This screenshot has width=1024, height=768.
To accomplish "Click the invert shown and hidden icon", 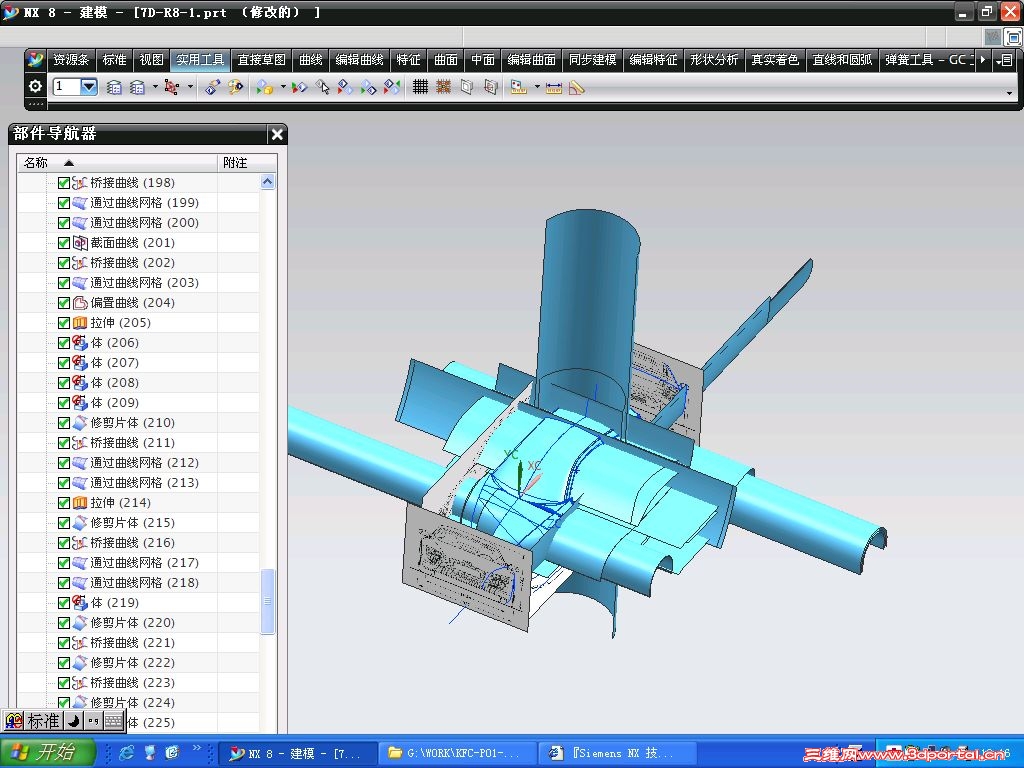I will [x=392, y=87].
